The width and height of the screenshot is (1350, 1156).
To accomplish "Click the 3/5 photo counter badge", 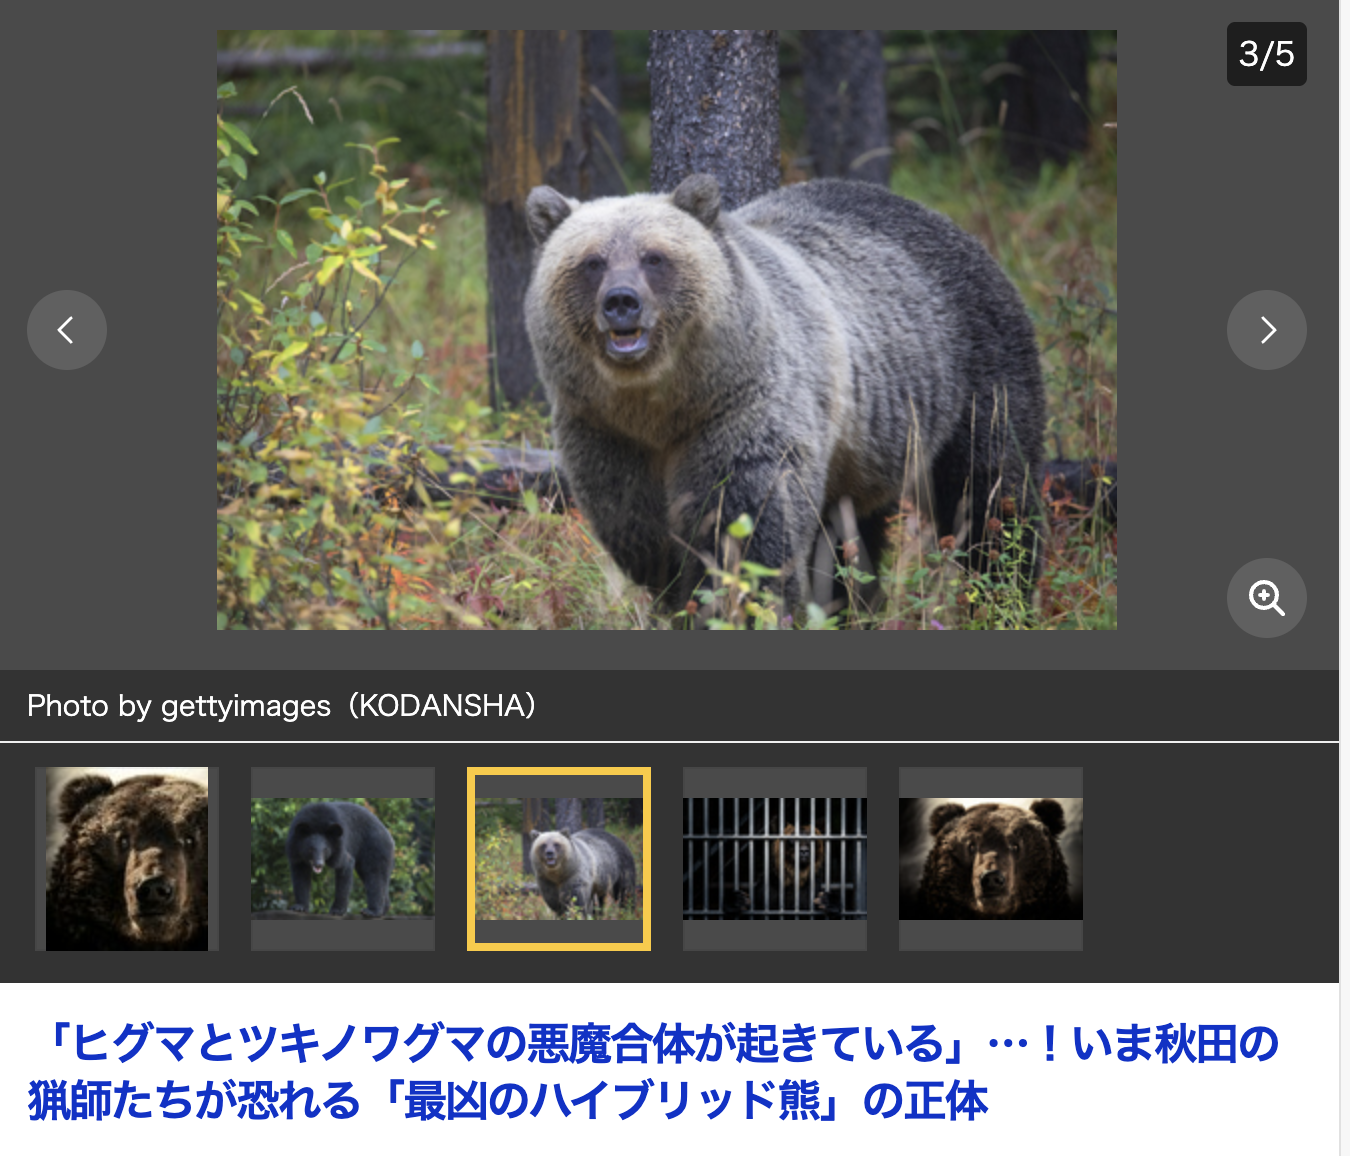I will [x=1267, y=54].
